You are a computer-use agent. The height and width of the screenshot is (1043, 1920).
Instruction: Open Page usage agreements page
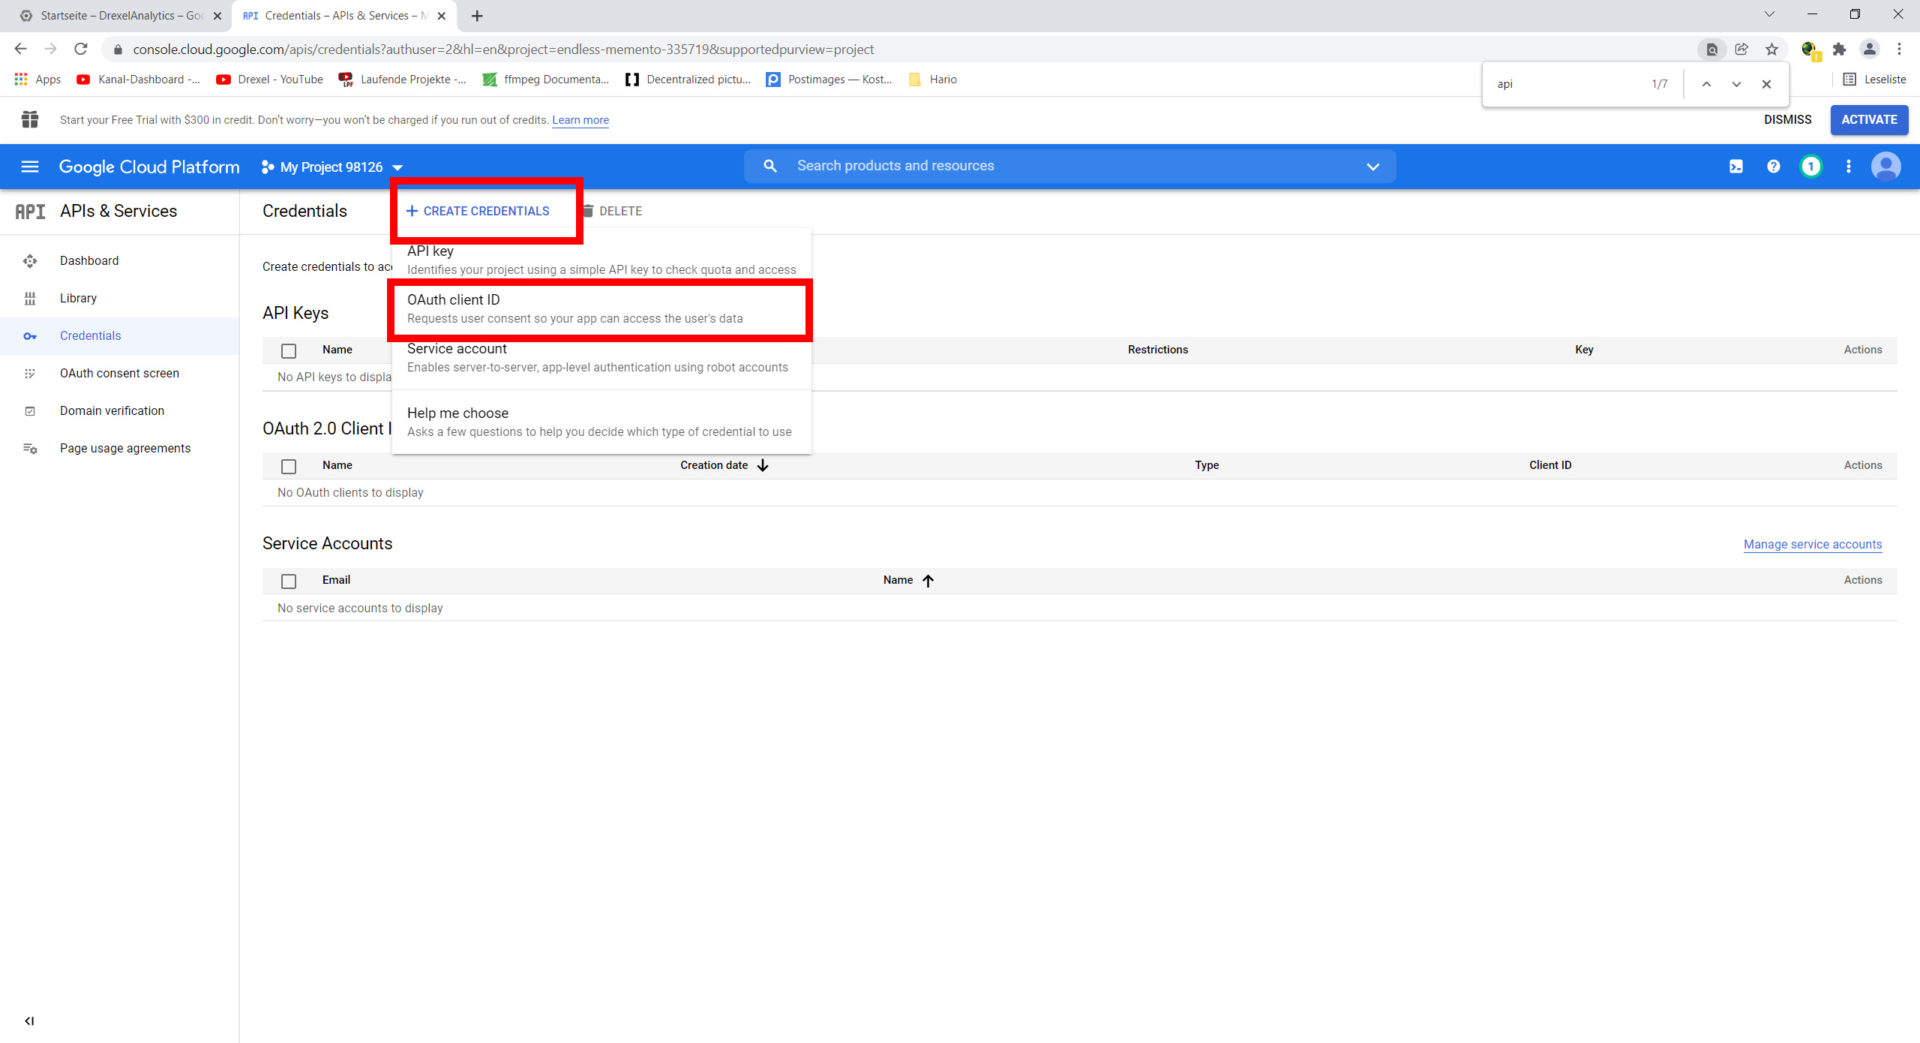pyautogui.click(x=125, y=448)
